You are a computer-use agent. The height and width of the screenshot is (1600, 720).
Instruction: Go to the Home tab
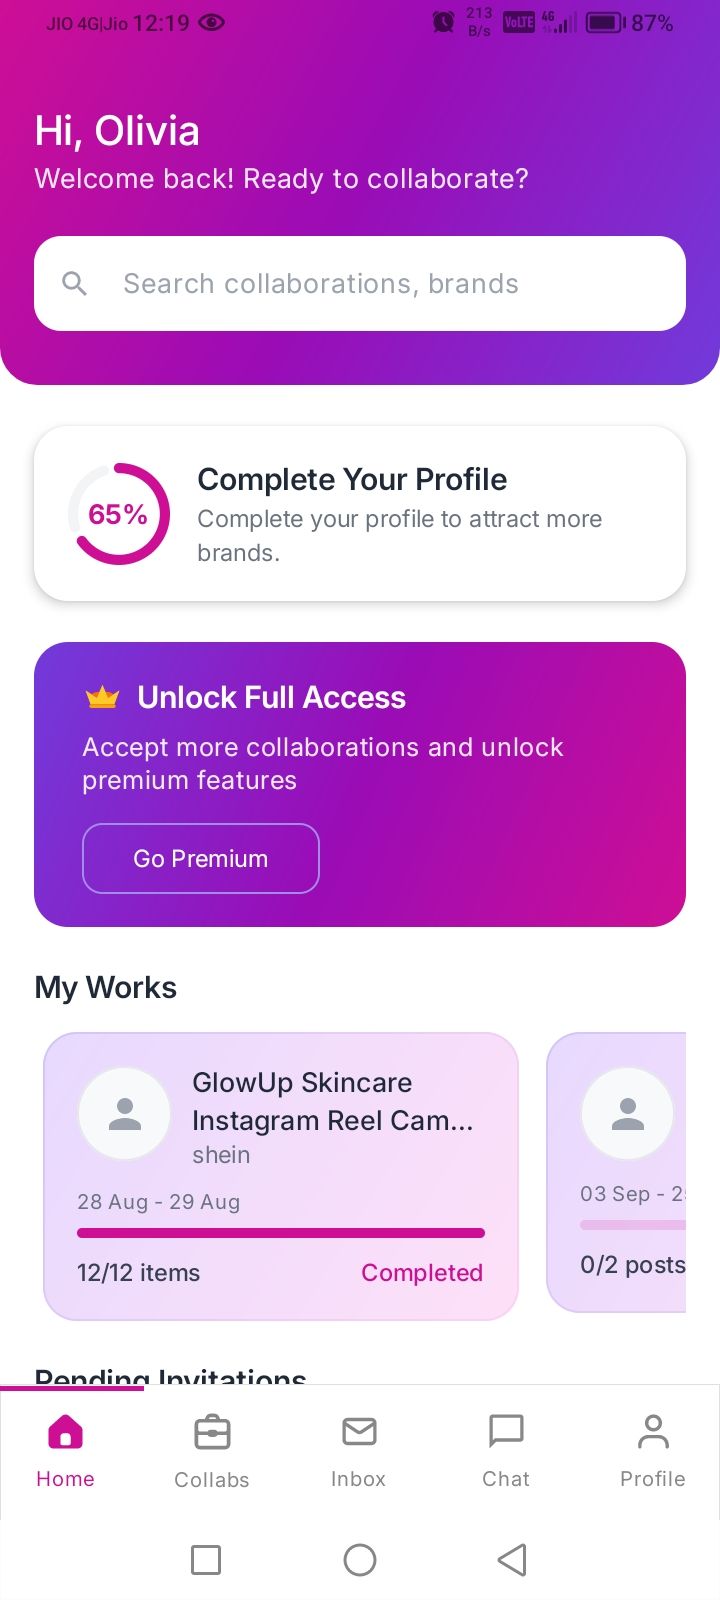(x=65, y=1450)
